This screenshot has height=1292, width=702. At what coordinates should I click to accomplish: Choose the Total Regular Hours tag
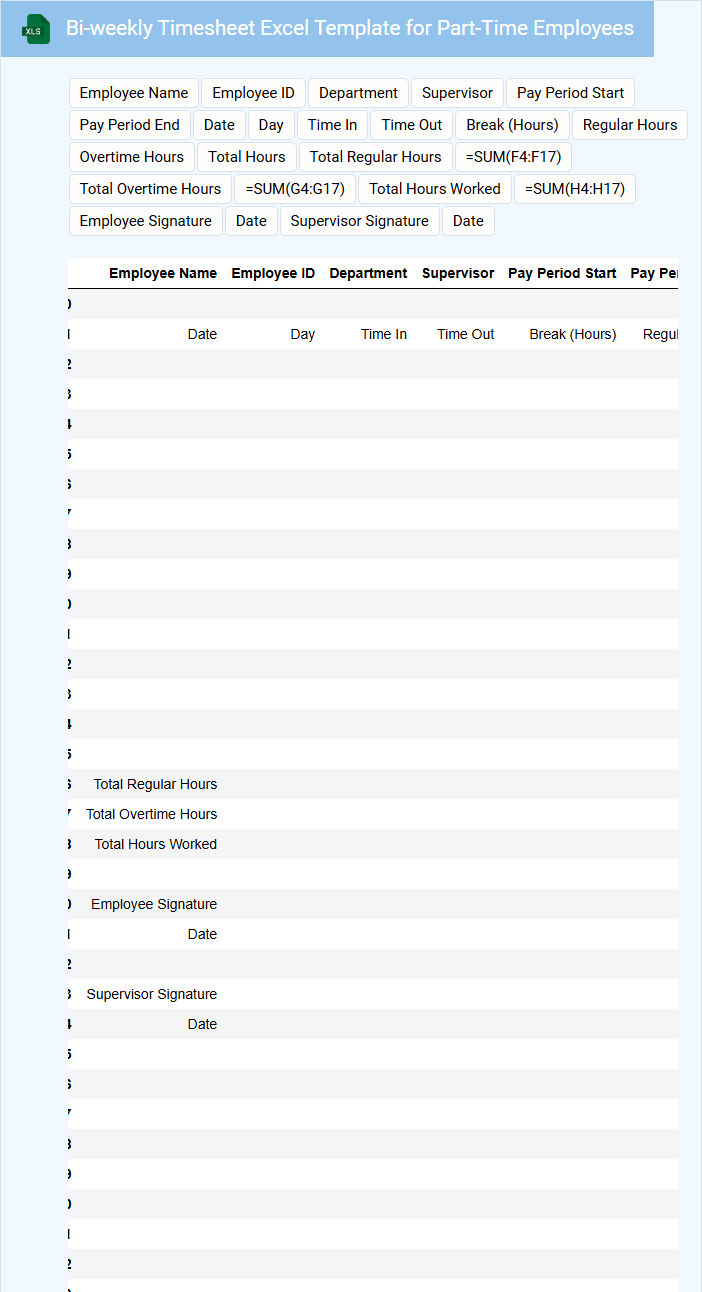376,157
